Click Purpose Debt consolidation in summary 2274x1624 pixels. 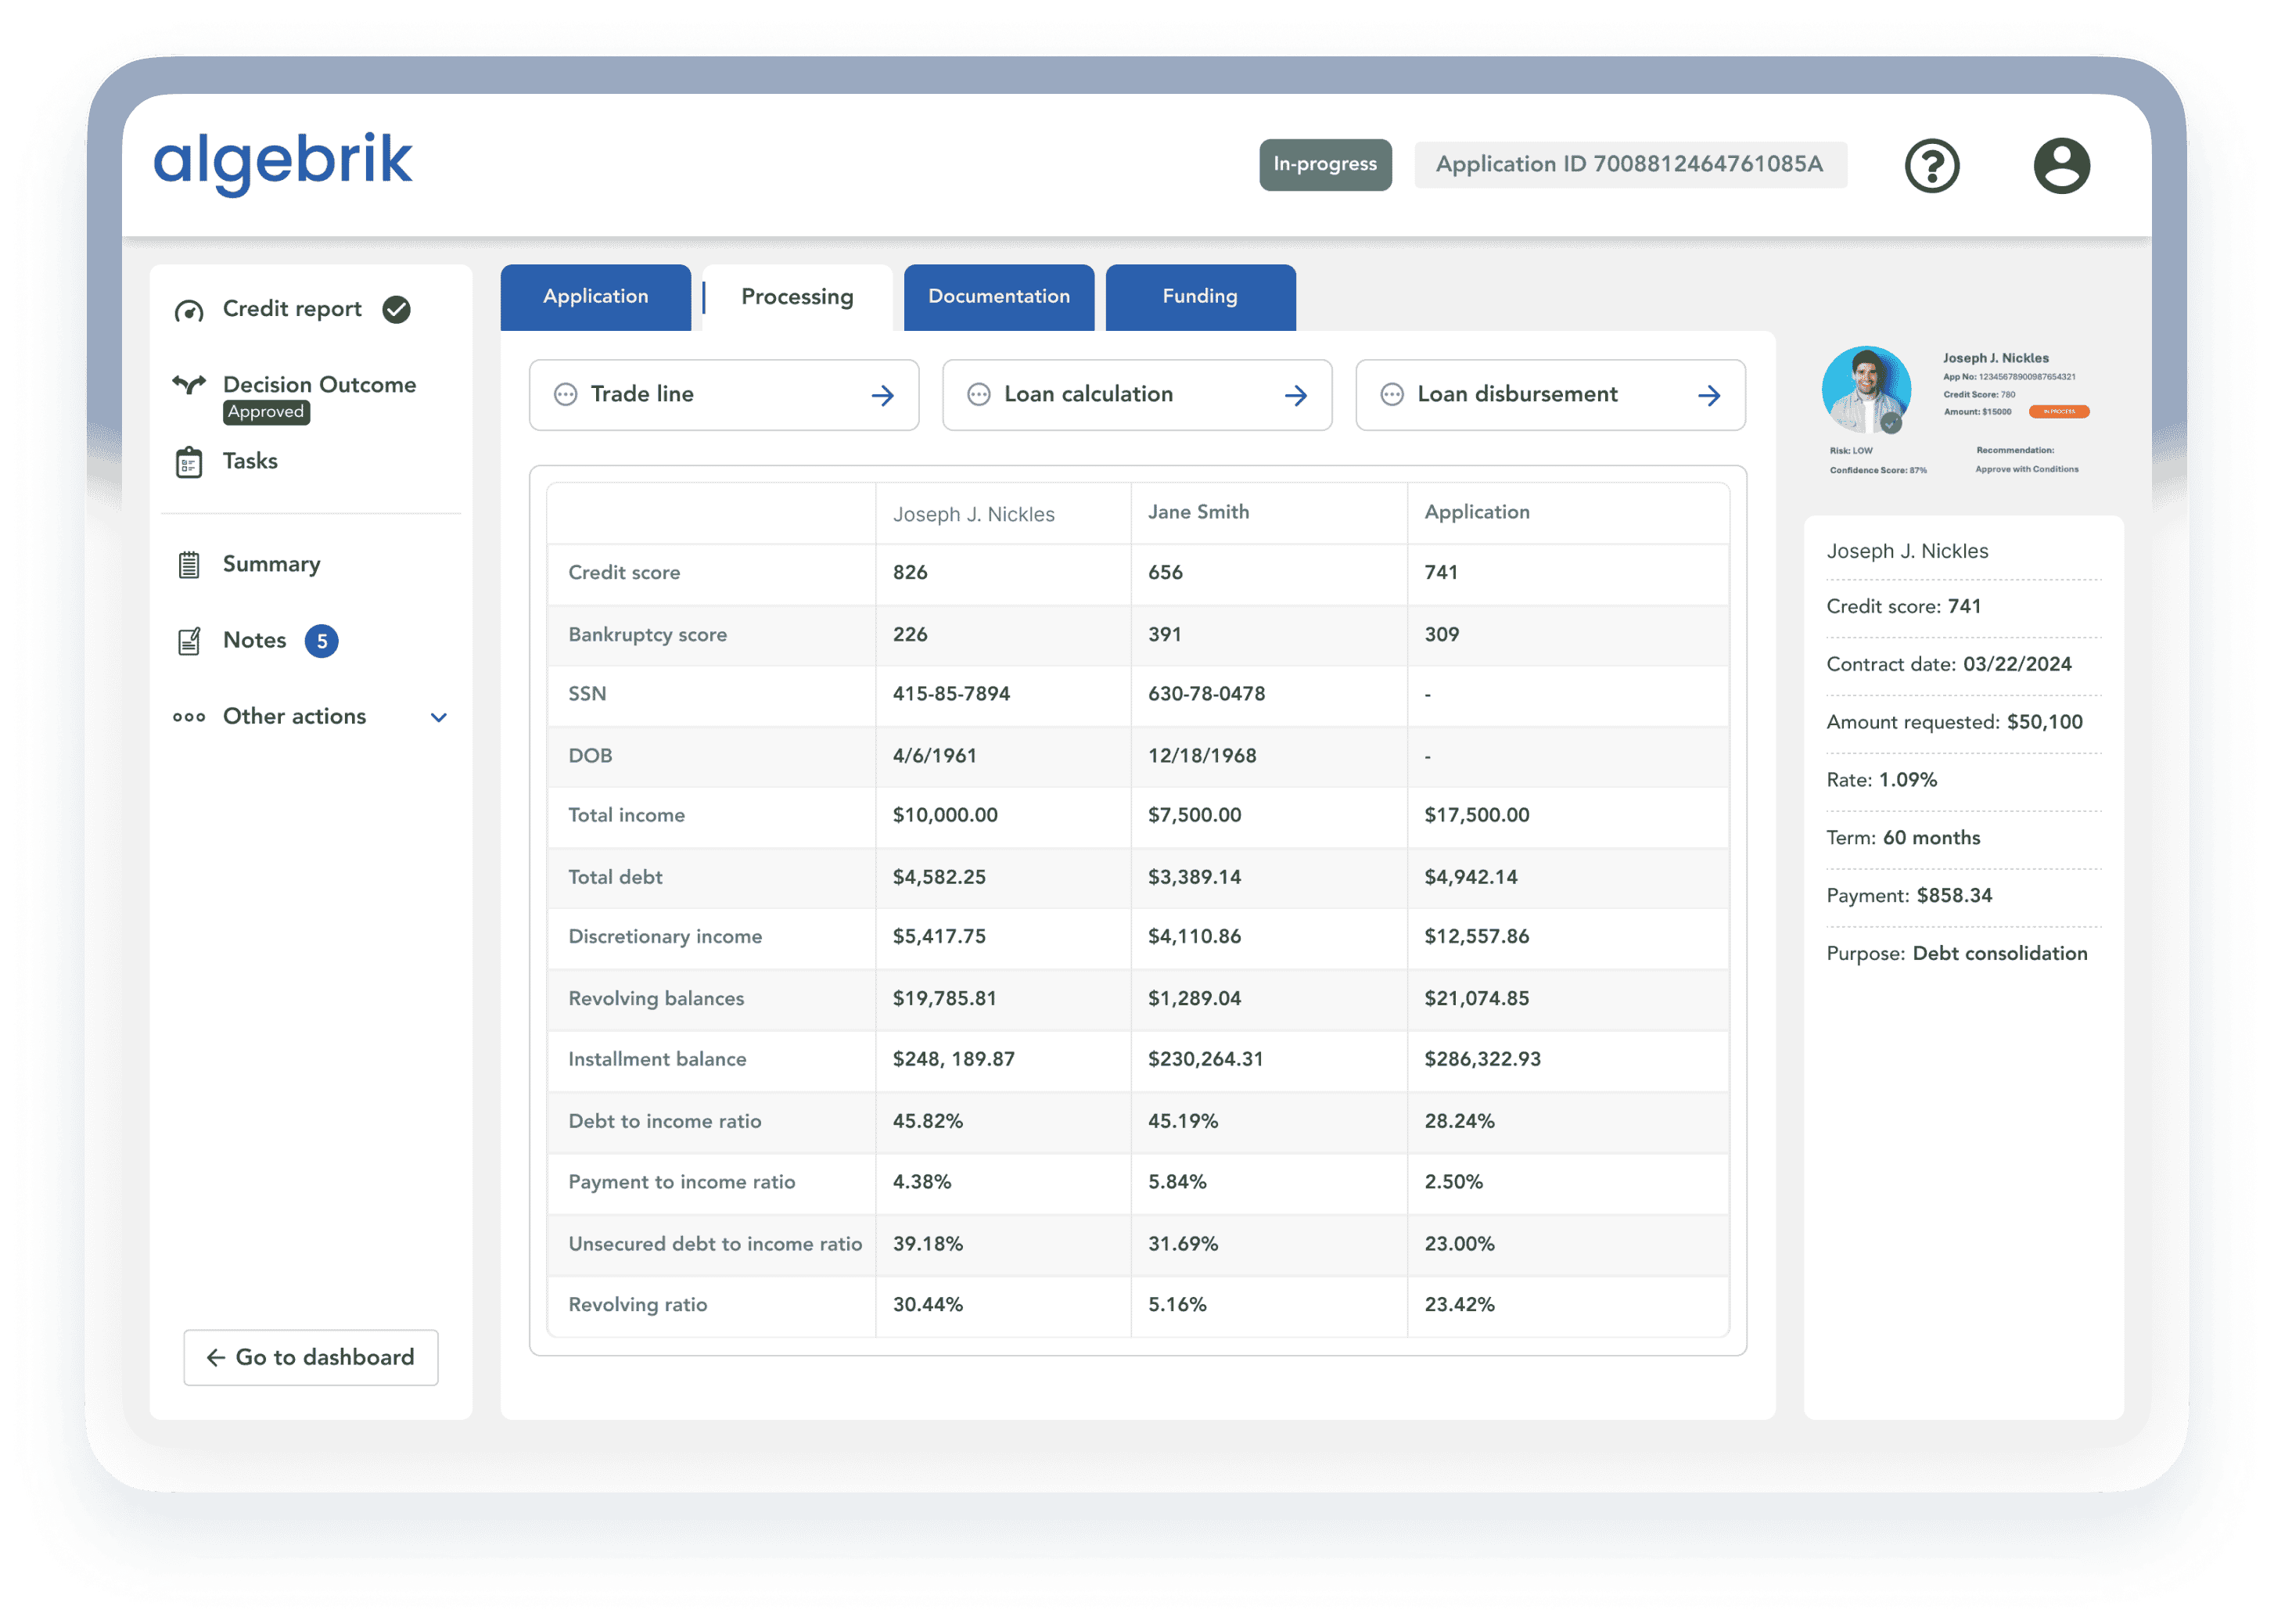click(x=1956, y=954)
